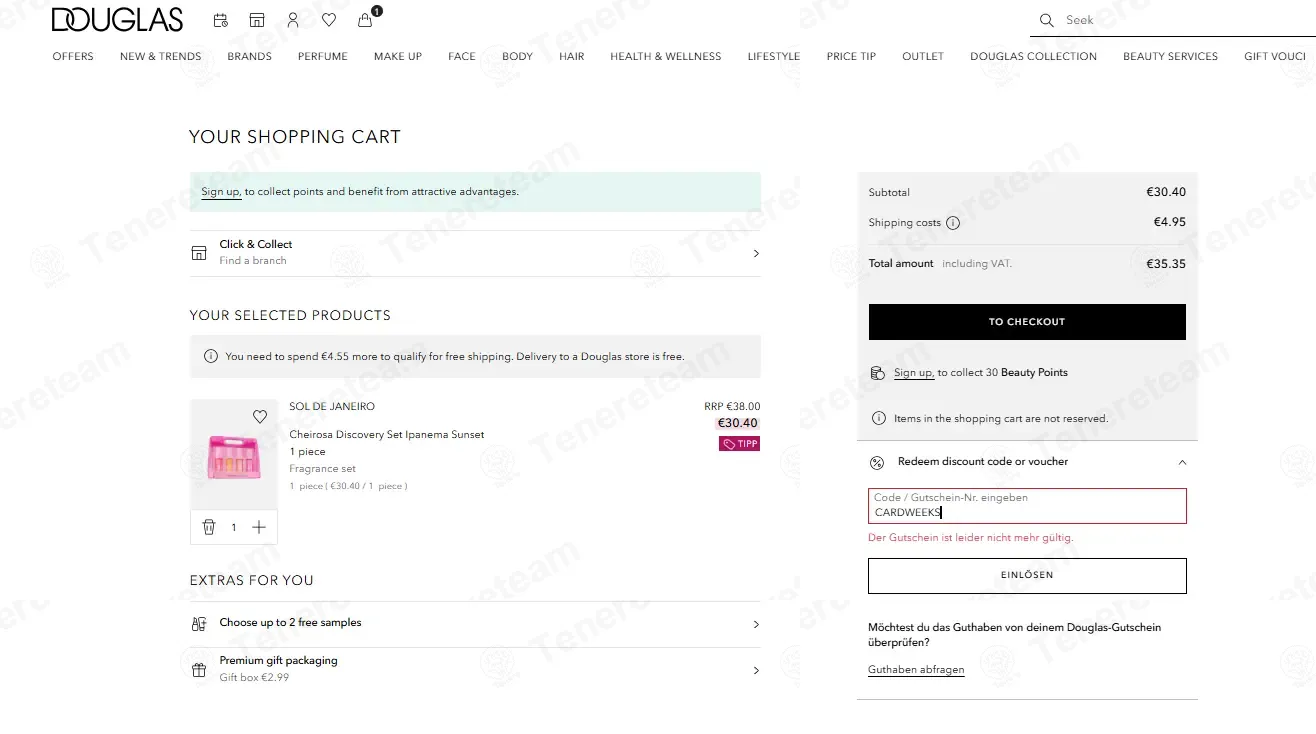Add Sol de Janeiro set to wishlist
This screenshot has height=734, width=1316.
pos(260,417)
